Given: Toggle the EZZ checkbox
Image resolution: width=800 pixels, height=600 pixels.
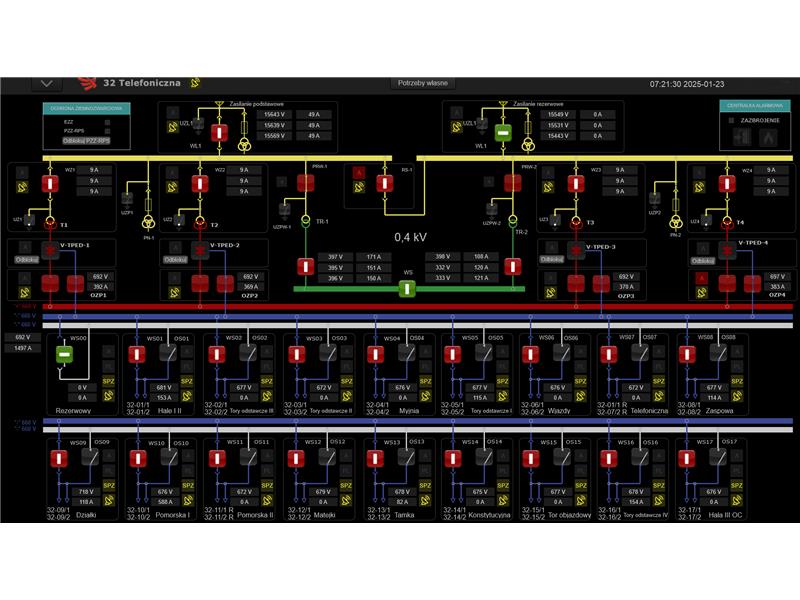Looking at the screenshot, I should [107, 121].
